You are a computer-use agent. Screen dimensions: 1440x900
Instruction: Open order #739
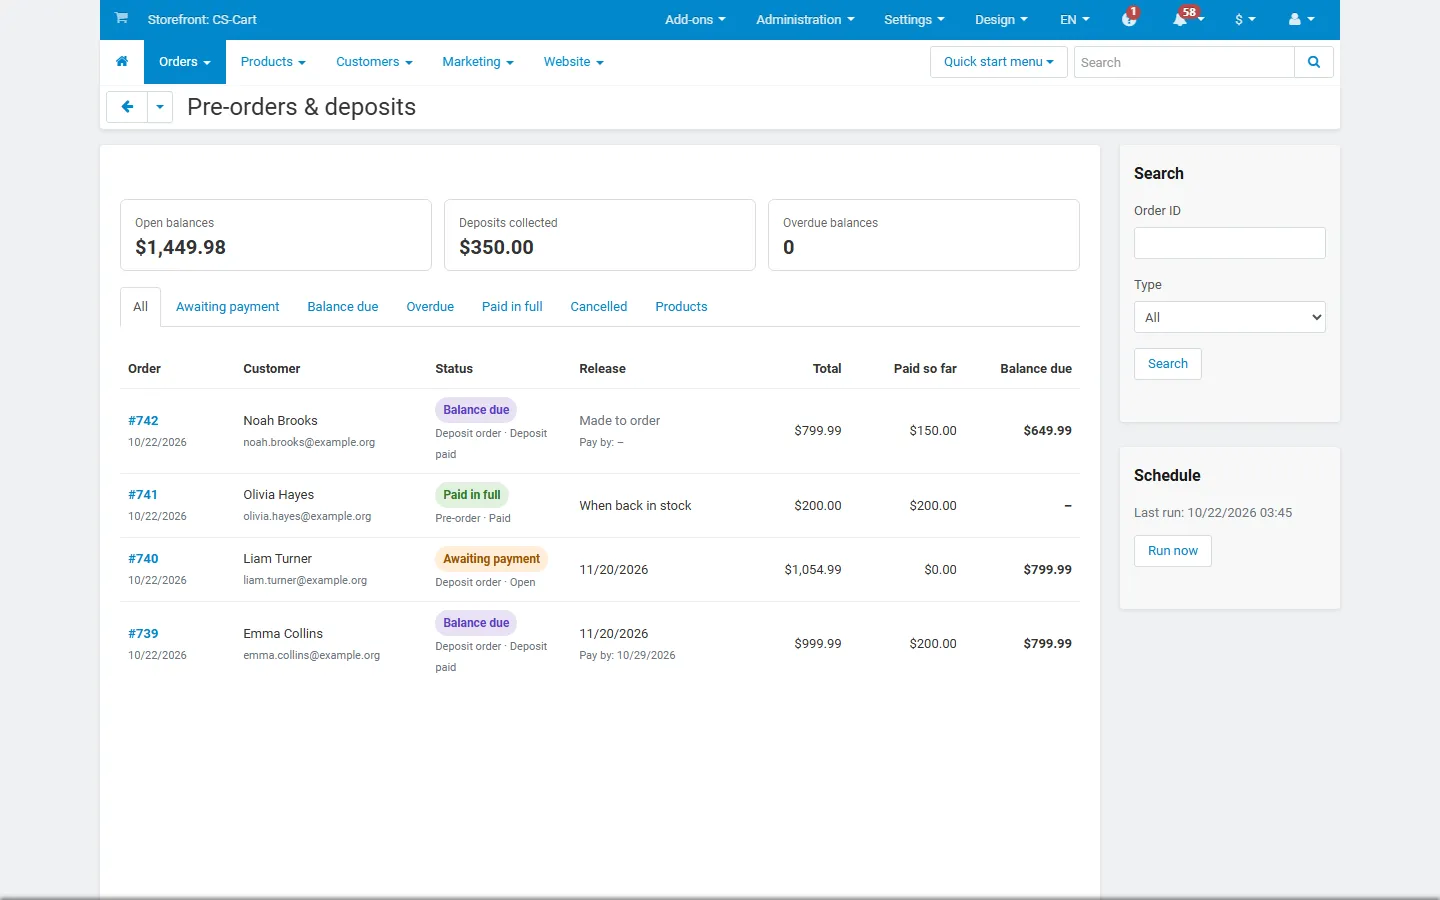(x=143, y=634)
